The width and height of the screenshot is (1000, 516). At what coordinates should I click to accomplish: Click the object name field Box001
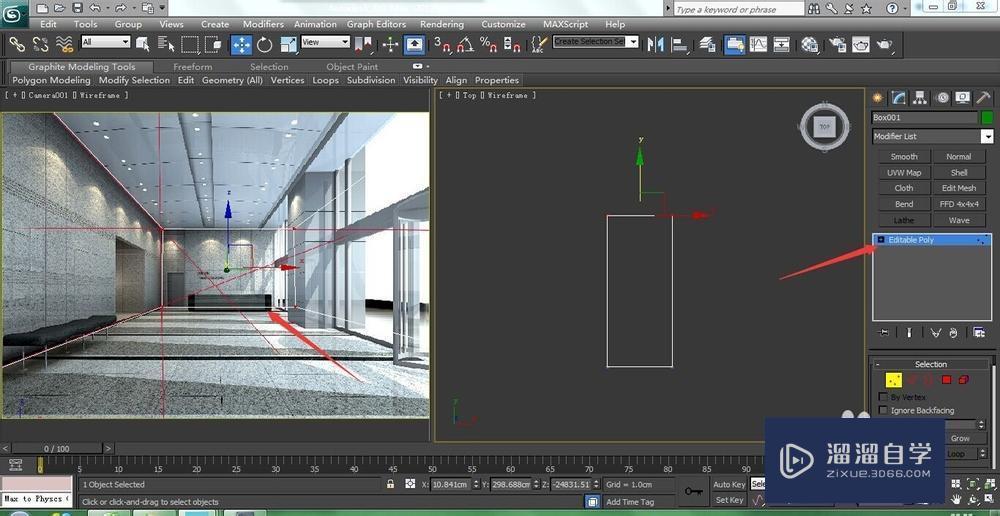coord(925,117)
